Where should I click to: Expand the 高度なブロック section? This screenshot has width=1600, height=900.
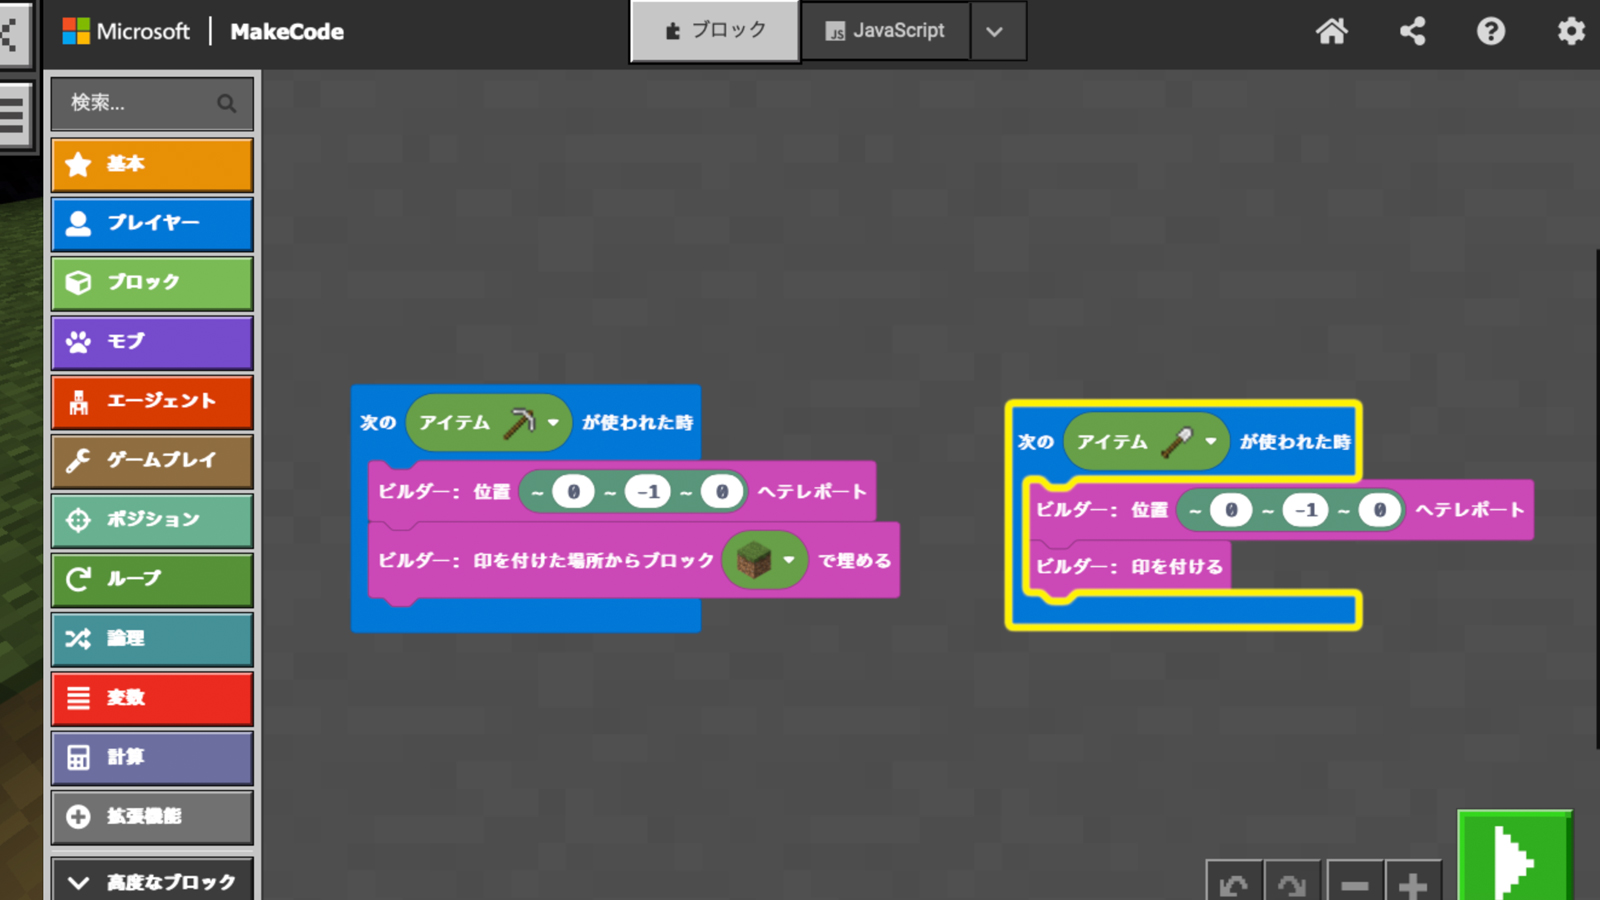click(152, 881)
